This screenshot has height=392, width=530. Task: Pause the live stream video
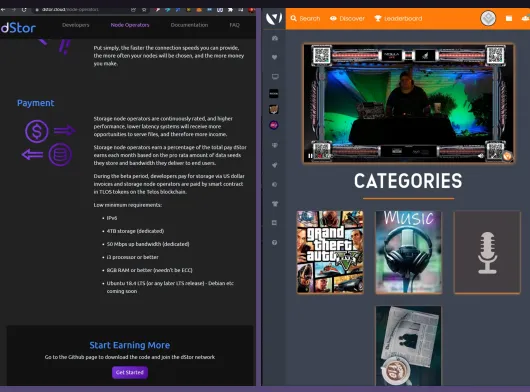310,156
